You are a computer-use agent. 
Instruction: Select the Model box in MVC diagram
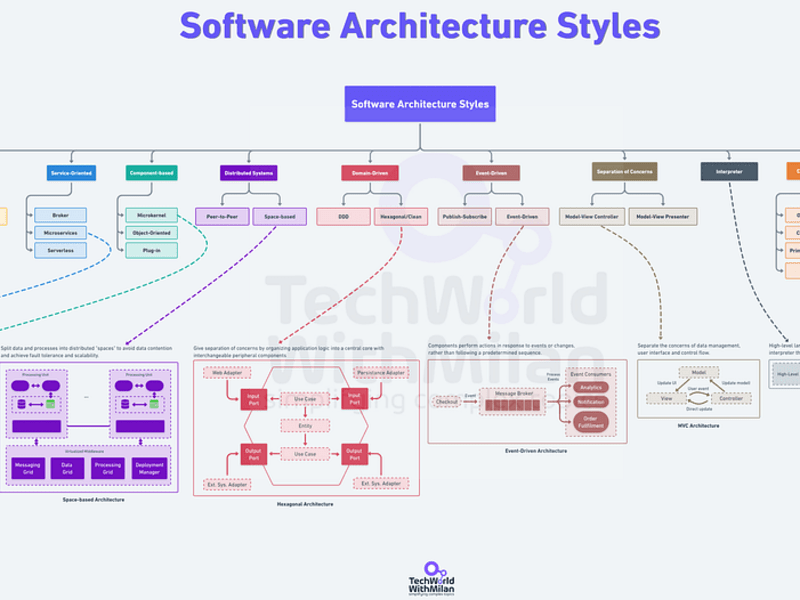(699, 372)
